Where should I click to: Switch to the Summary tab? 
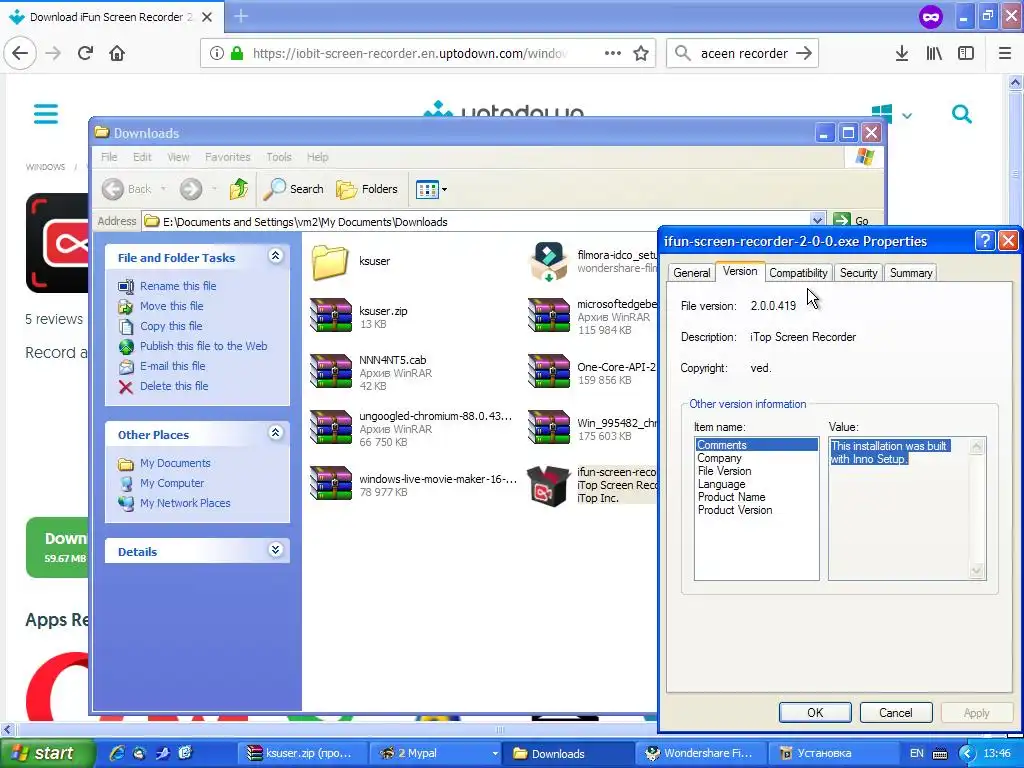pyautogui.click(x=910, y=273)
